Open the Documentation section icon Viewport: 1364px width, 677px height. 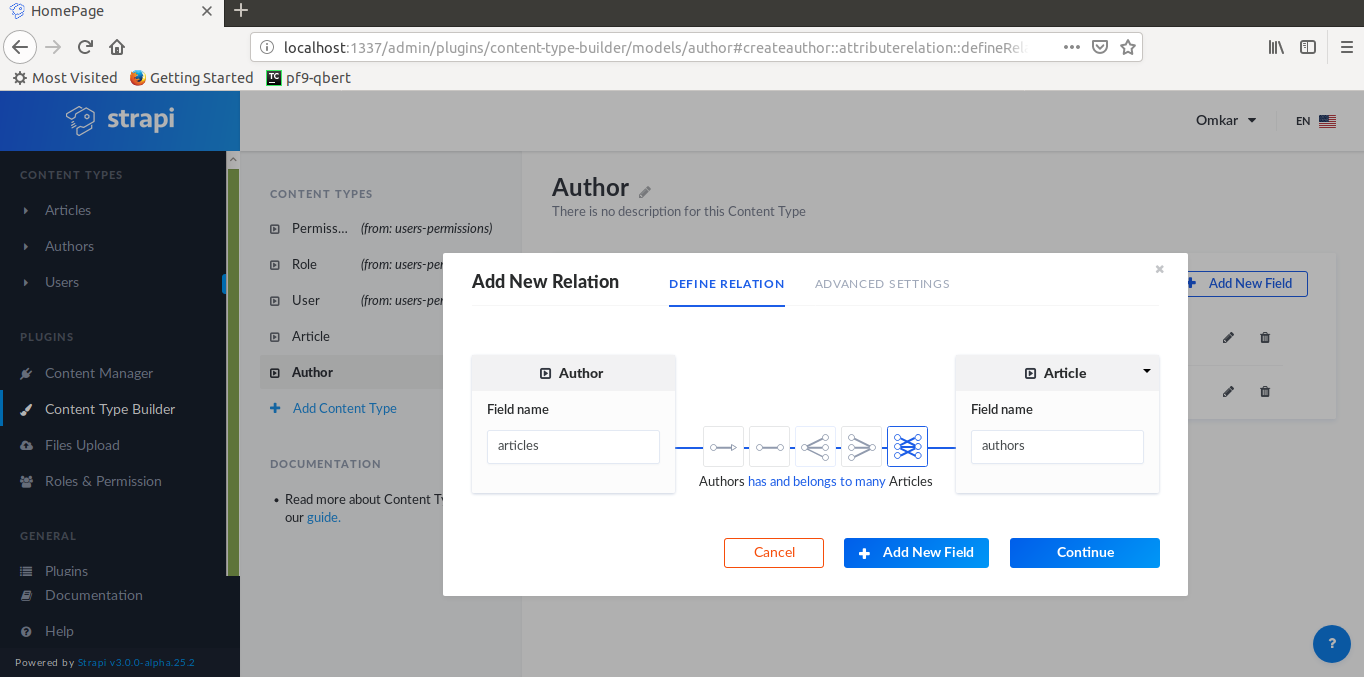[x=26, y=594]
